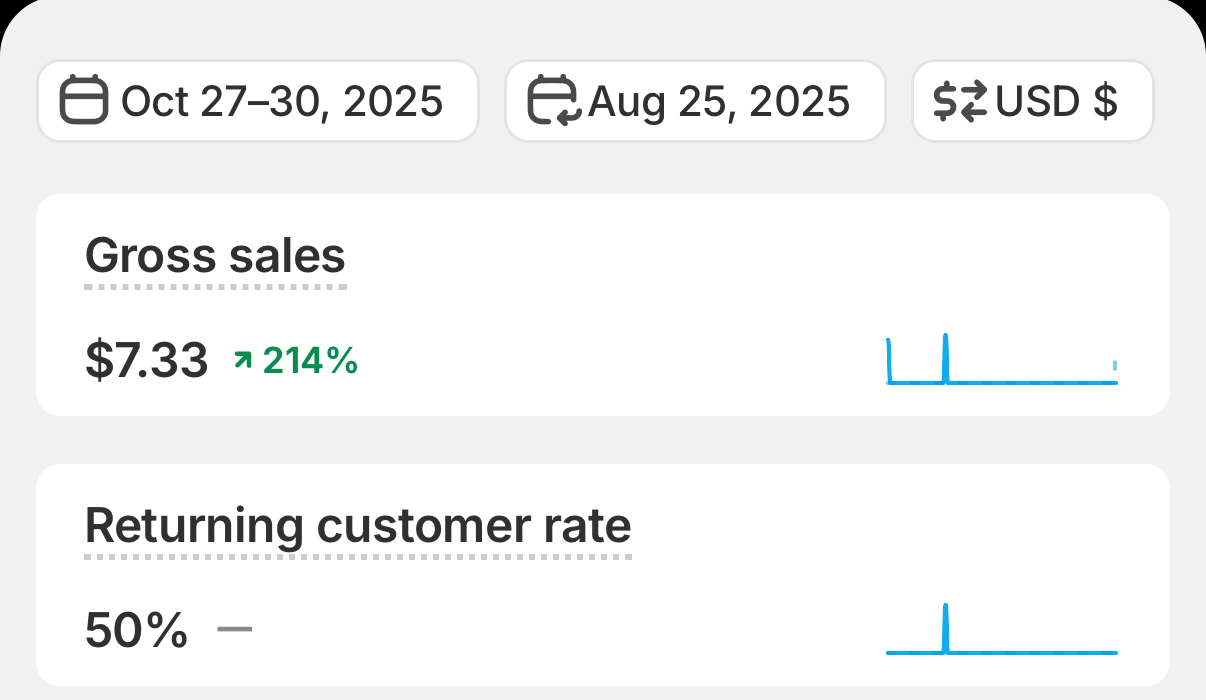Click the light blue end marker on Gross sales sparkline

(x=1115, y=367)
